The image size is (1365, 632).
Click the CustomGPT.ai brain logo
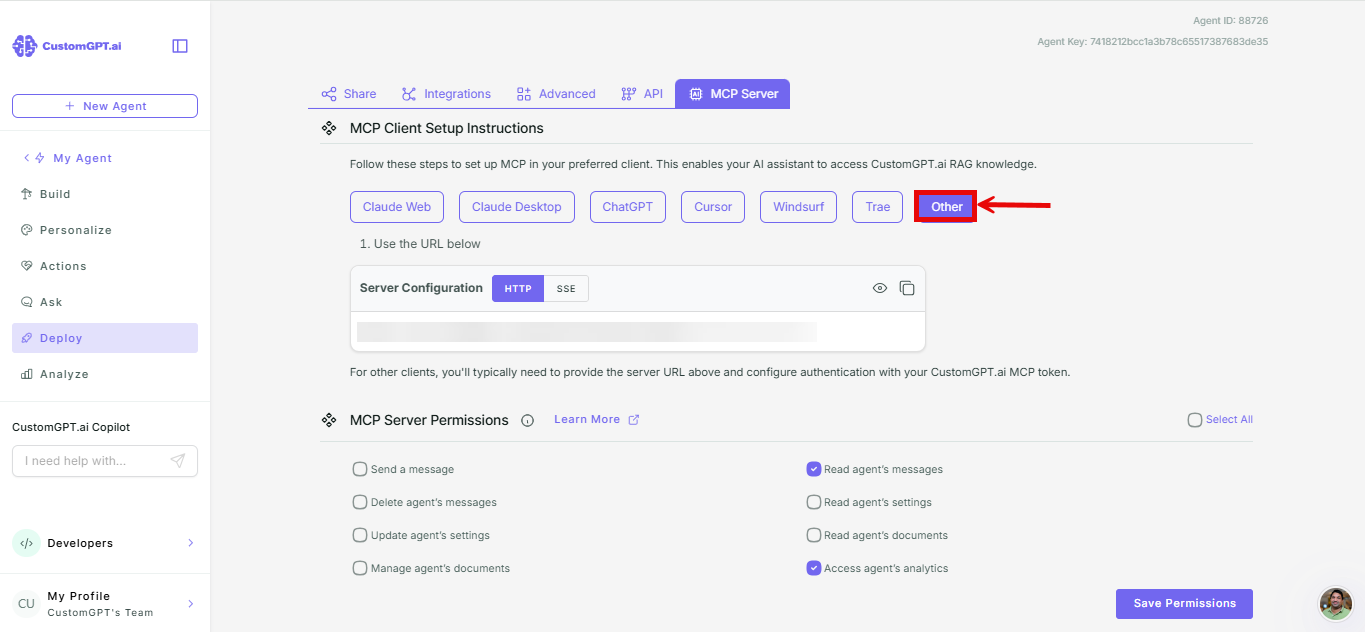25,46
